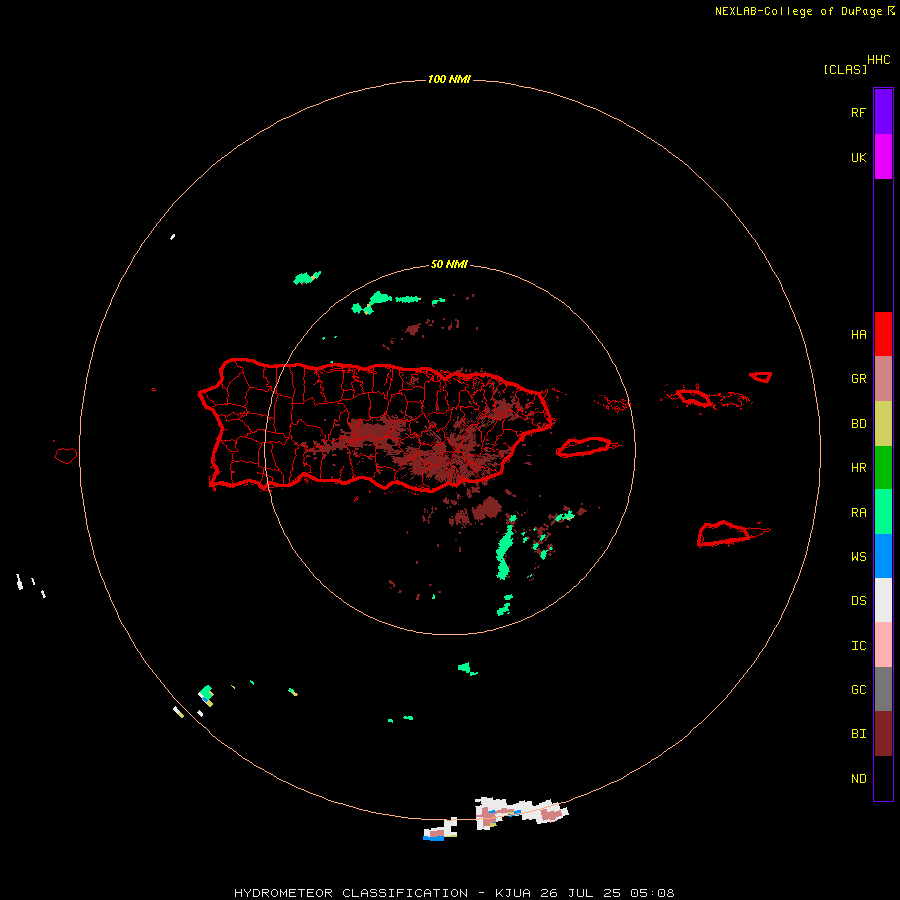Screen dimensions: 900x900
Task: Click the HA legend label
Action: (x=858, y=335)
